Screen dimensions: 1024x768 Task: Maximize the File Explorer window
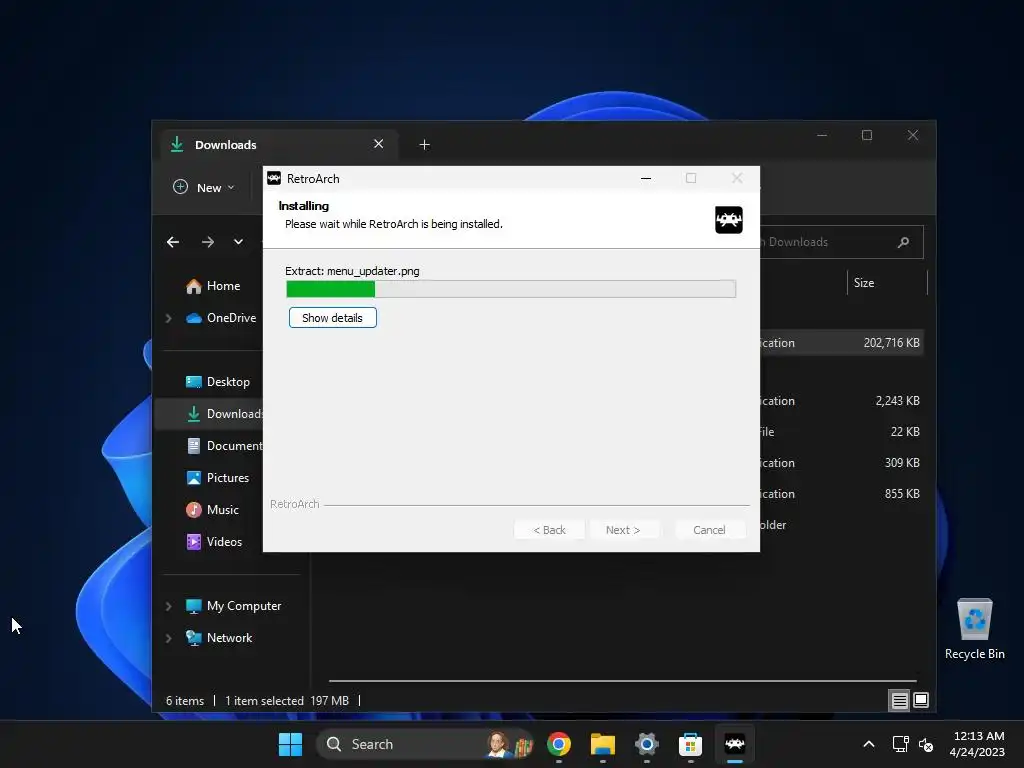pyautogui.click(x=867, y=135)
